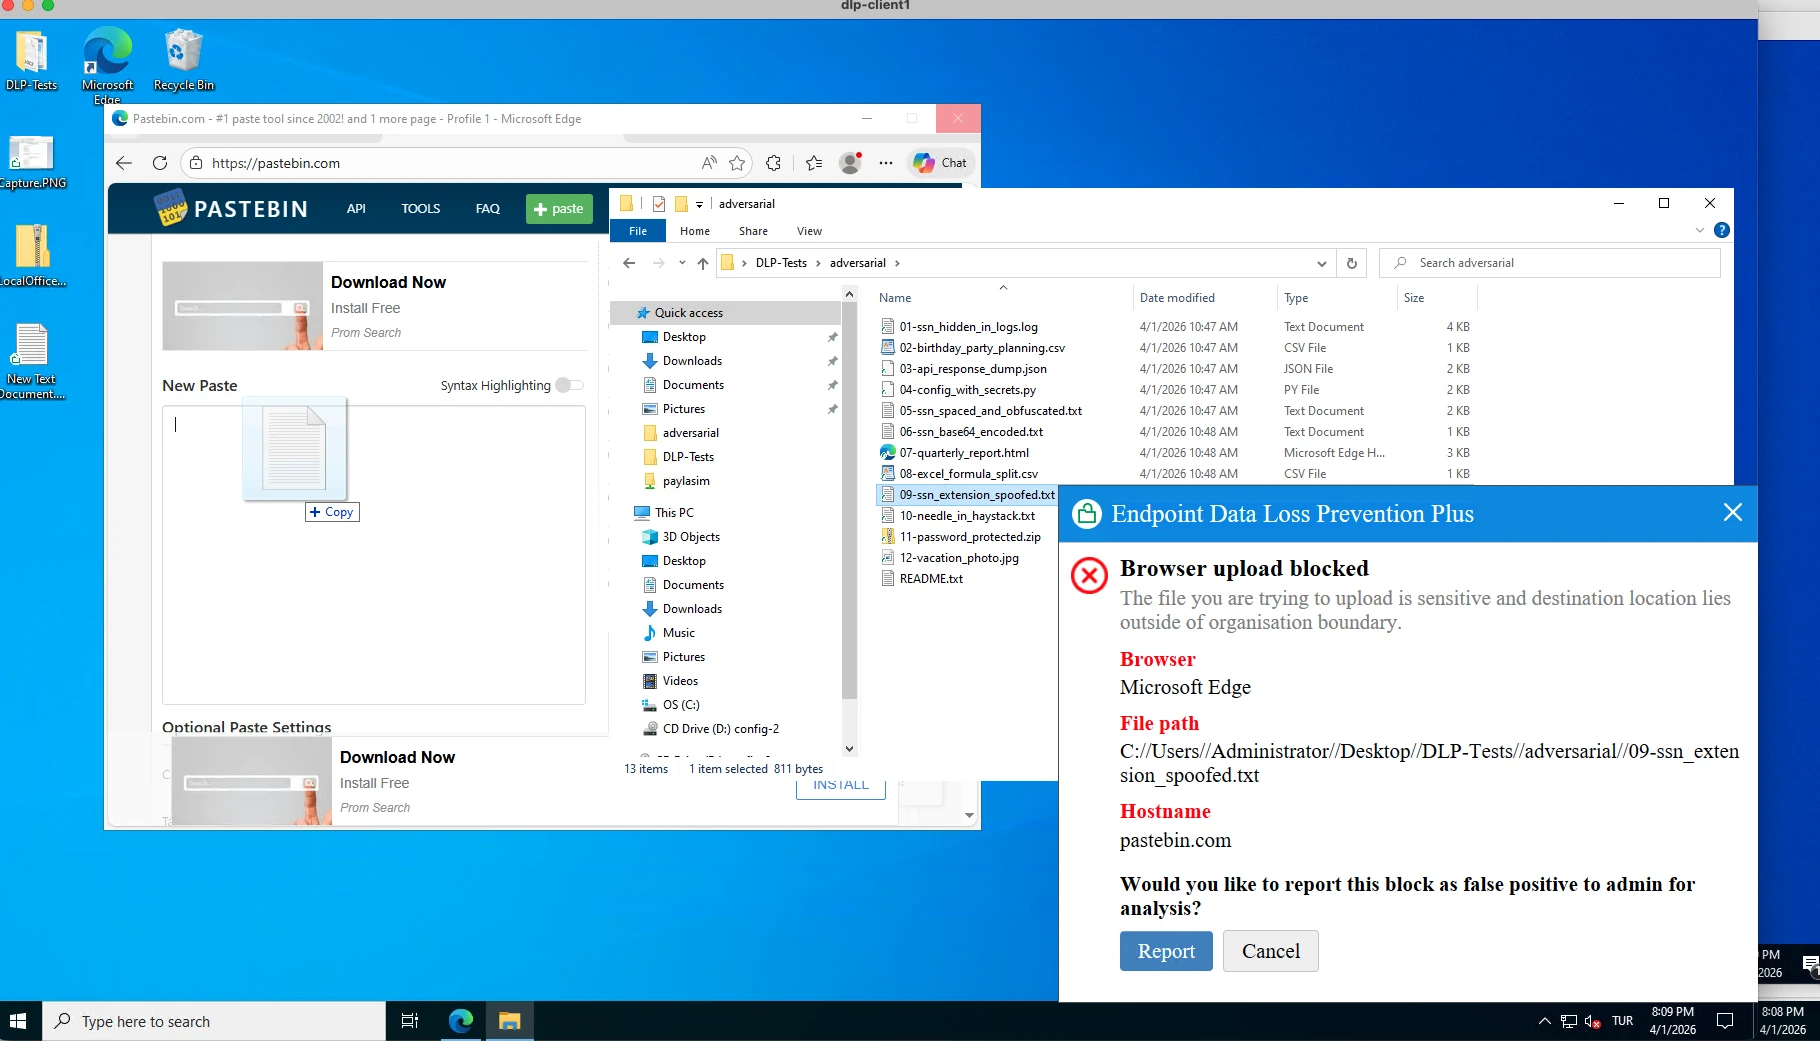Open the Edge Extensions puzzle icon

773,163
